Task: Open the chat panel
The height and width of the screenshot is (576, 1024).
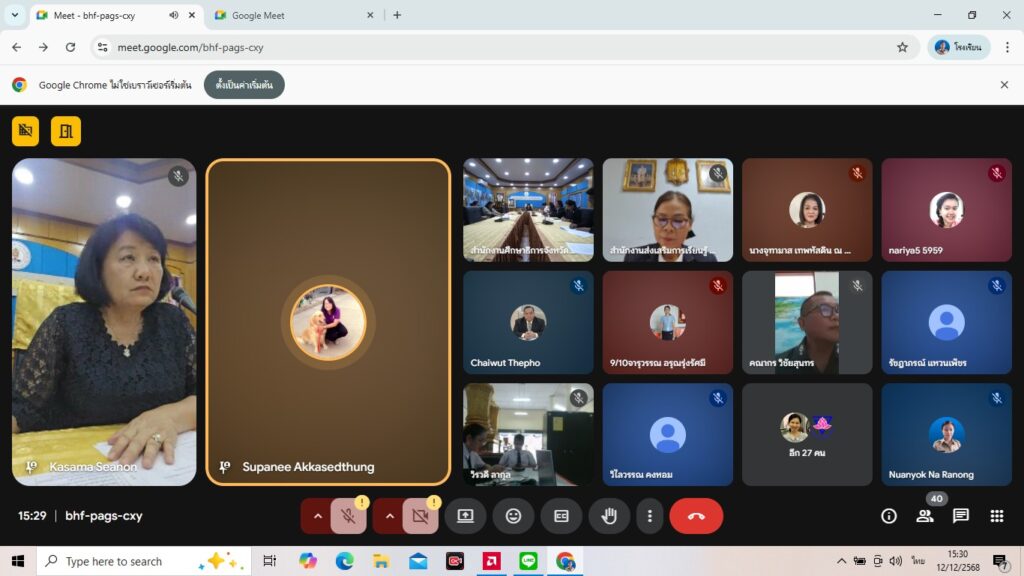Action: [x=960, y=516]
